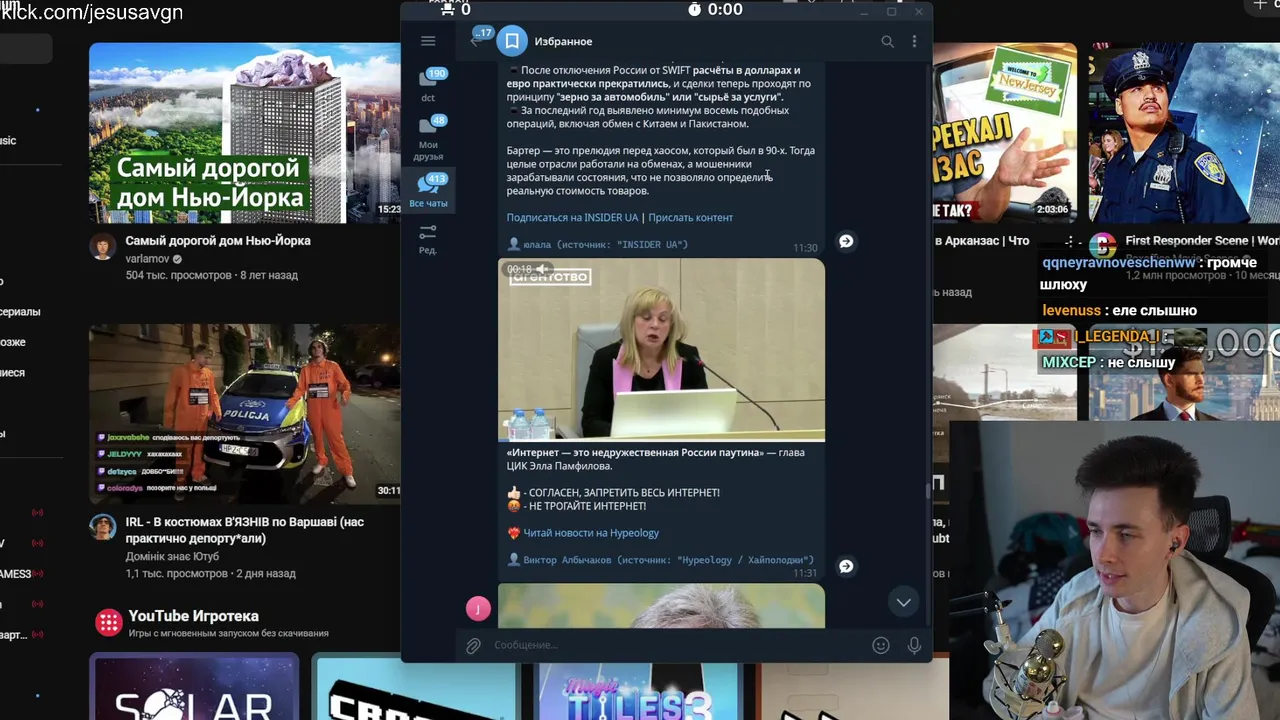
Task: Record a voice message with the microphone
Action: coord(914,646)
